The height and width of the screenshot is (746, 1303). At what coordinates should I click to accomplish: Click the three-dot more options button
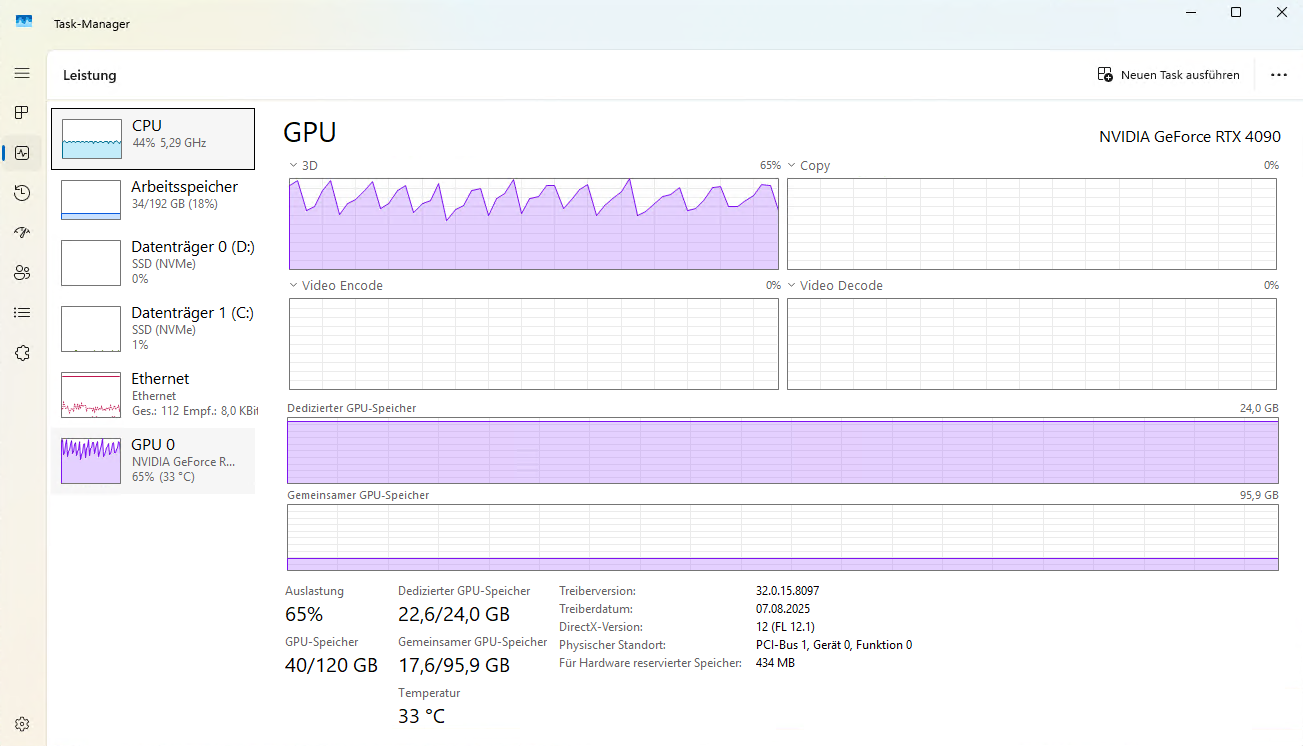coord(1278,75)
